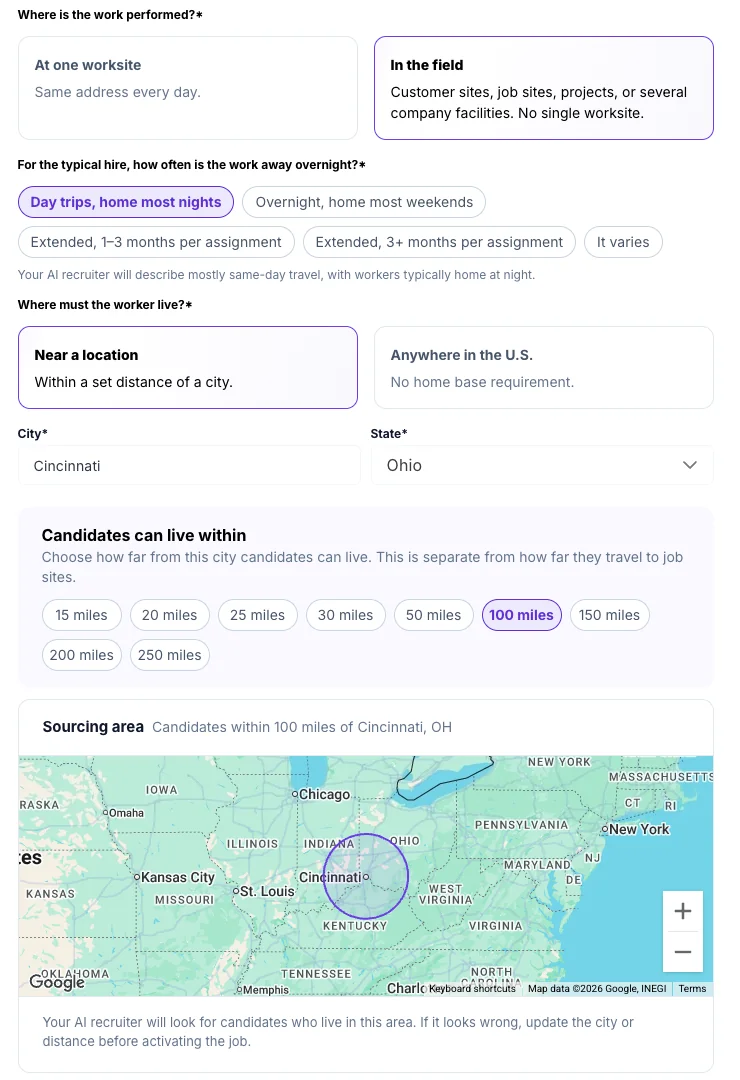Set distance to 150 miles
The image size is (740, 1080).
[610, 615]
